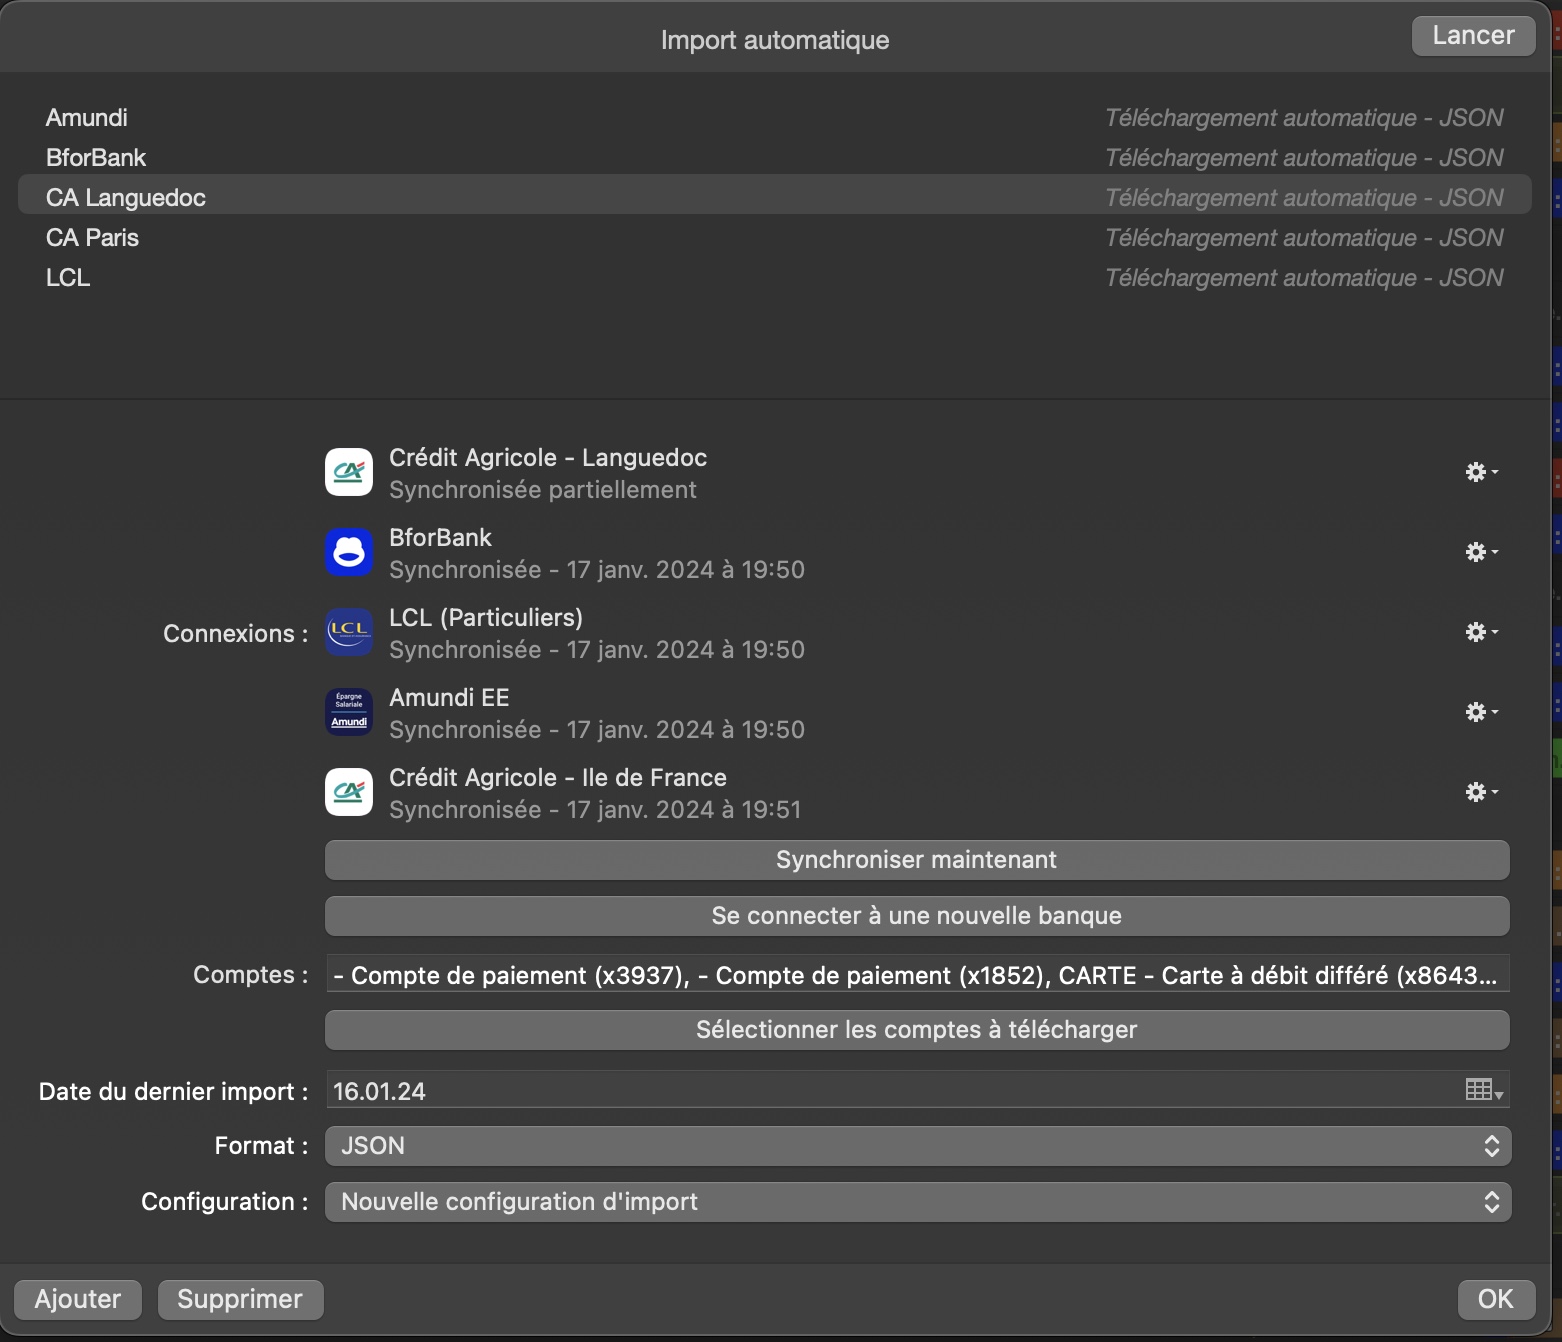Click the BforBank blue logo icon
The image size is (1562, 1342).
(349, 552)
